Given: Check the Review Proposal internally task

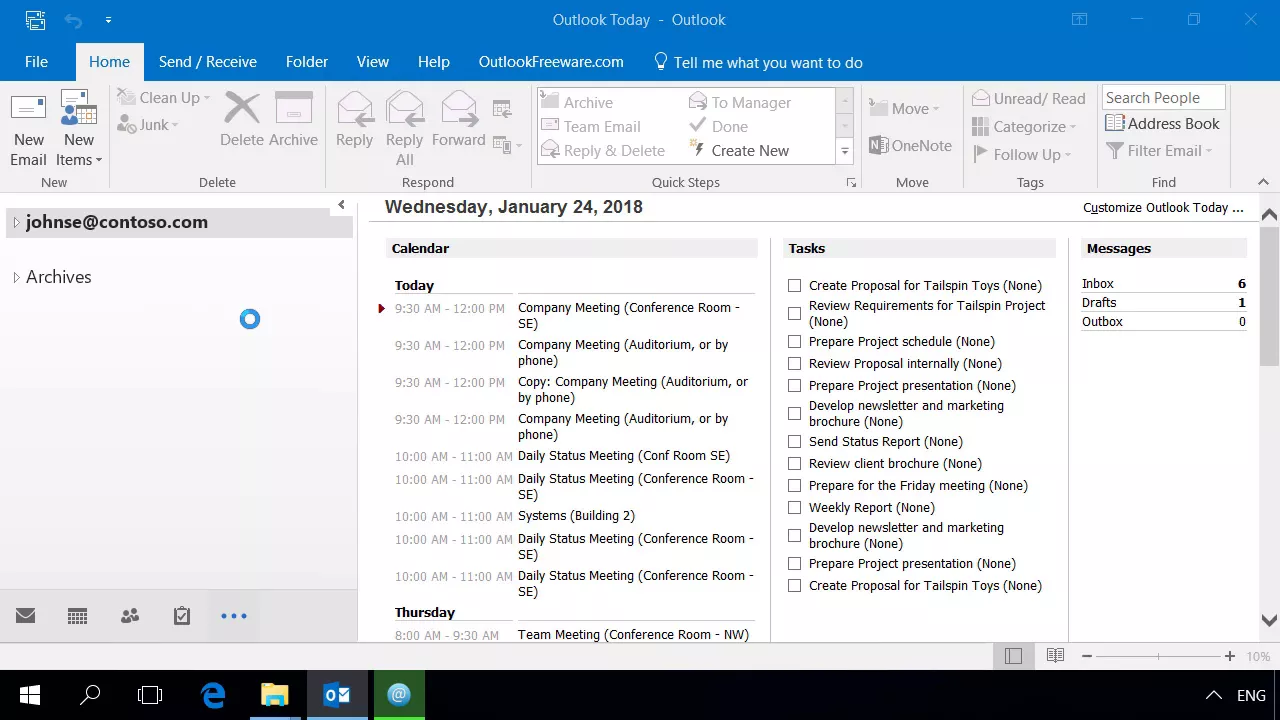Looking at the screenshot, I should tap(795, 364).
